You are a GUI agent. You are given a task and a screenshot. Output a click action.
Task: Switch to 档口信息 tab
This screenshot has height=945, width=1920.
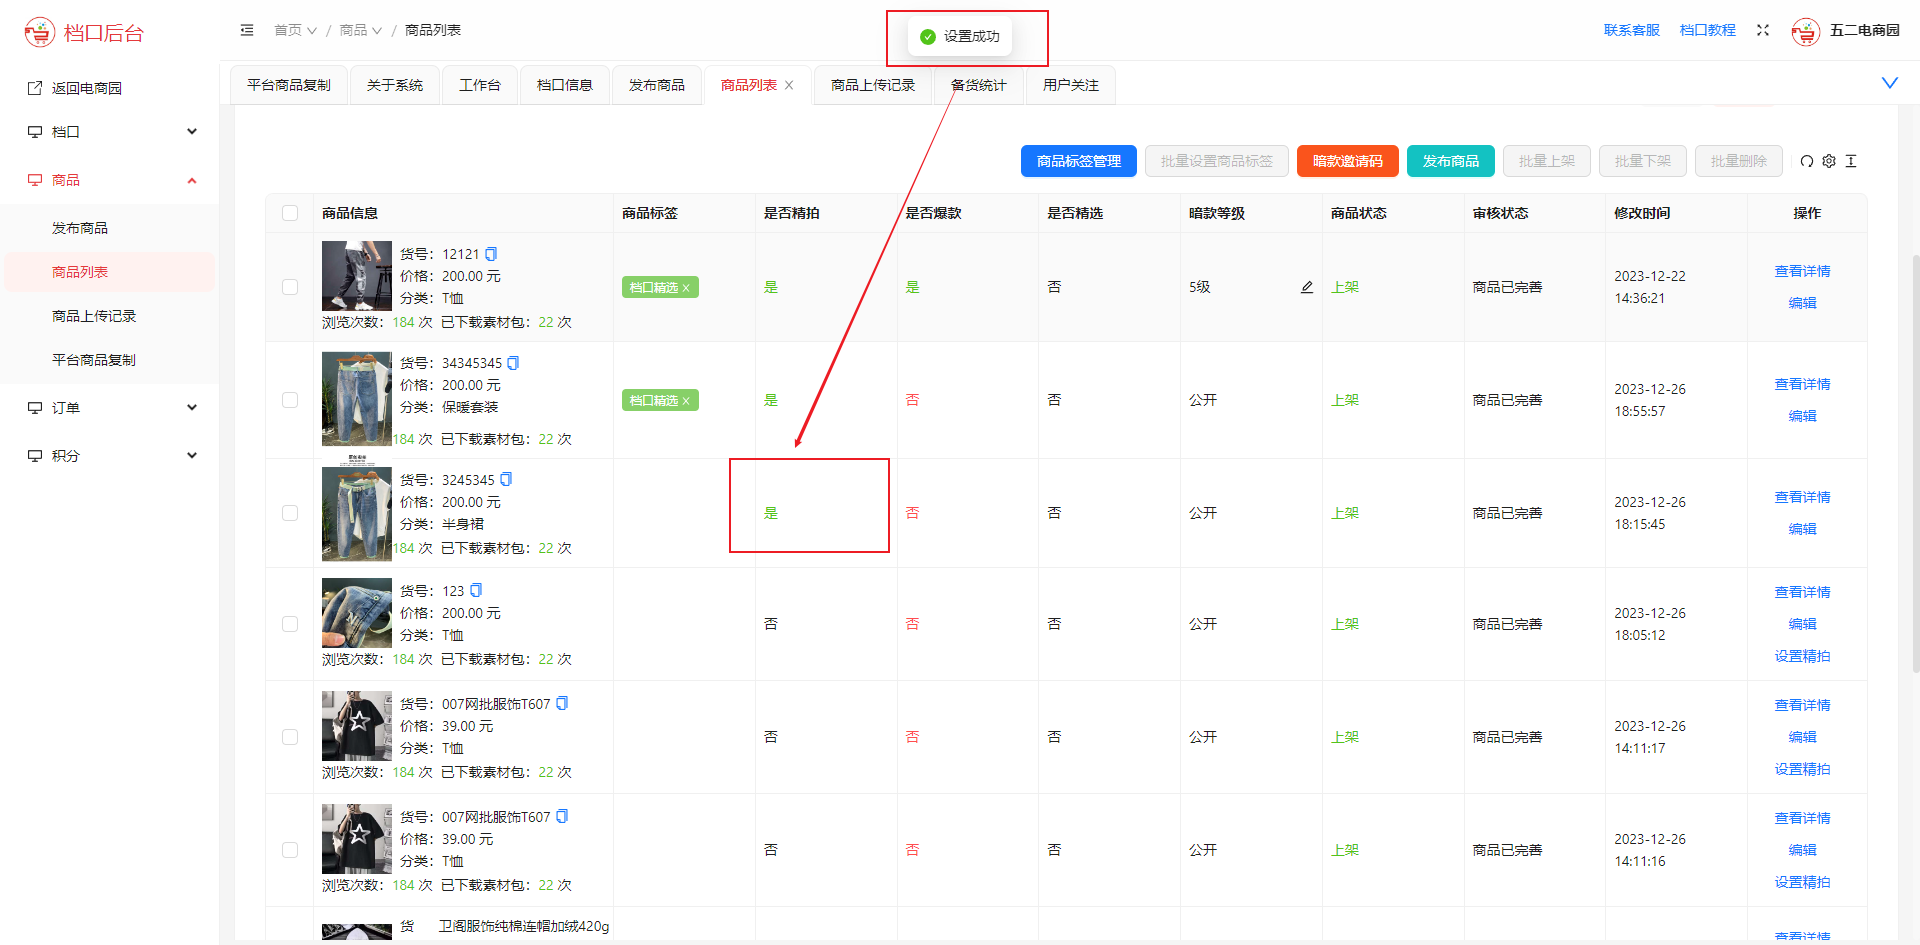[565, 85]
